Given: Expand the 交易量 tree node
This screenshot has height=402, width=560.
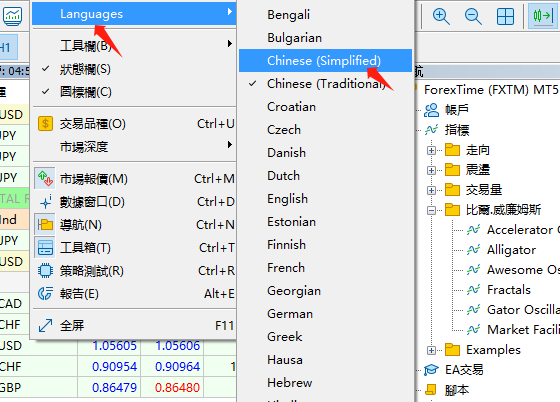Looking at the screenshot, I should pyautogui.click(x=431, y=190).
